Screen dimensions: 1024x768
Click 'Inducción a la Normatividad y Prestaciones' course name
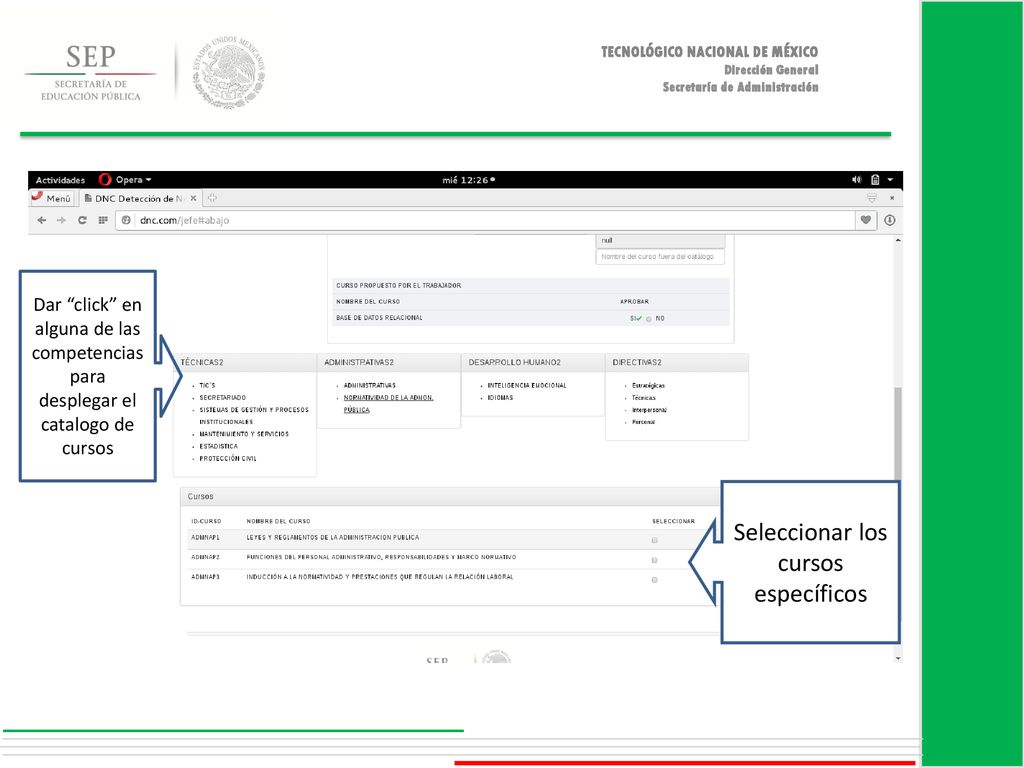pos(380,577)
